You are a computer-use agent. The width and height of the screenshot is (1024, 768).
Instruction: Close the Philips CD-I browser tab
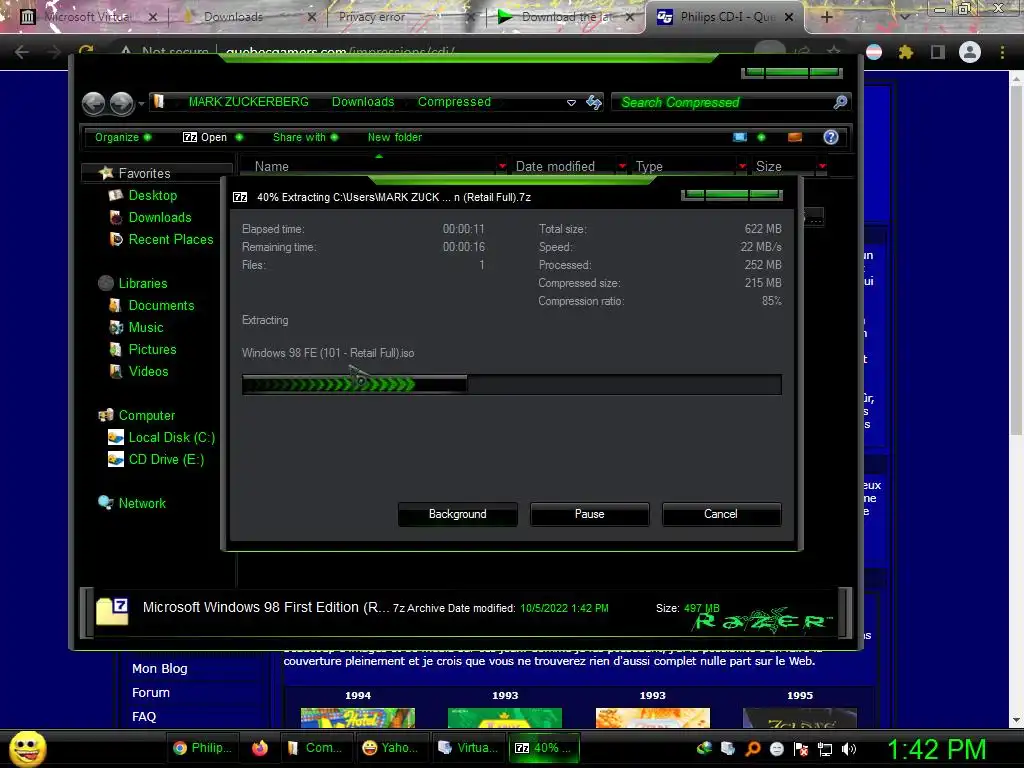click(x=789, y=17)
